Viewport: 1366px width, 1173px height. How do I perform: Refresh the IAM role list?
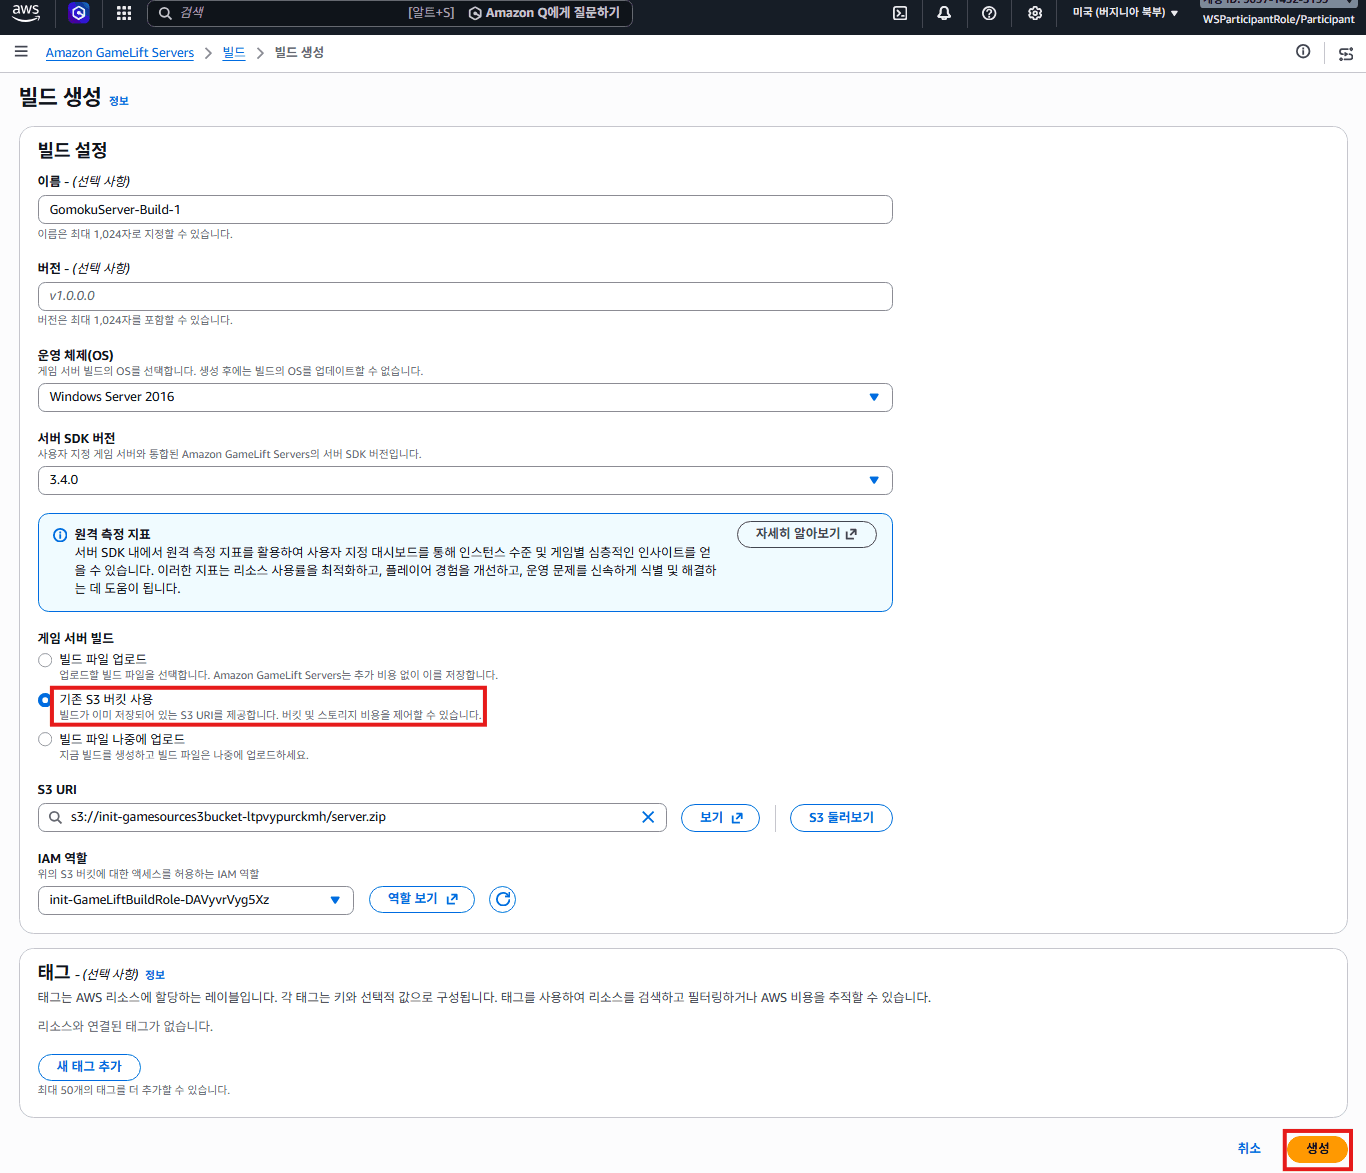(503, 899)
